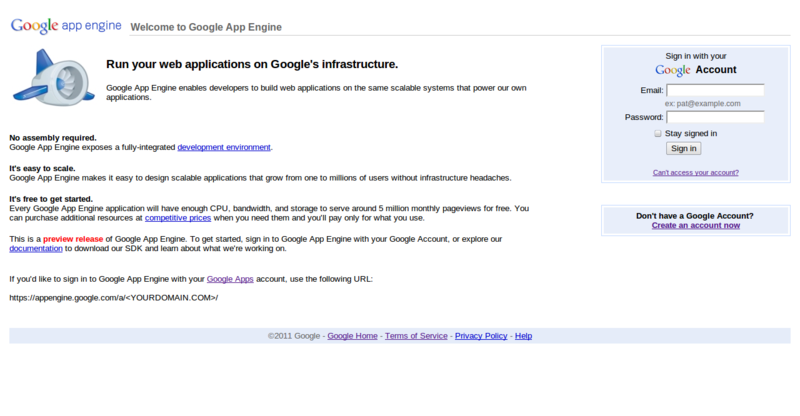Focus the Email input field

click(715, 90)
